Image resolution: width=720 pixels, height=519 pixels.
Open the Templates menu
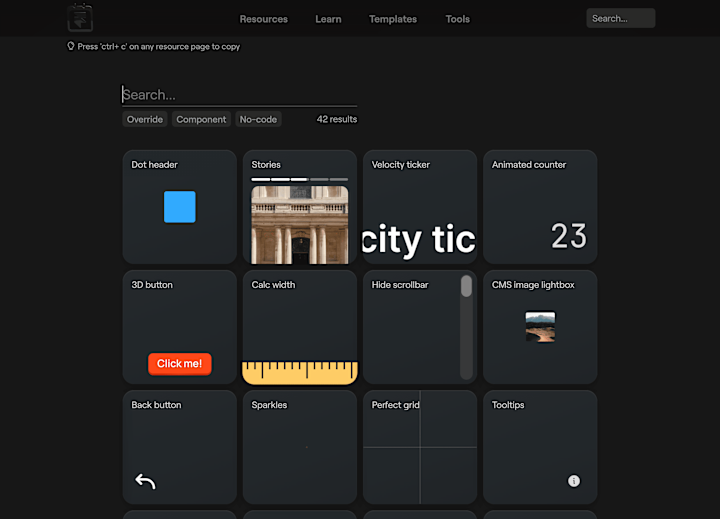click(x=393, y=19)
